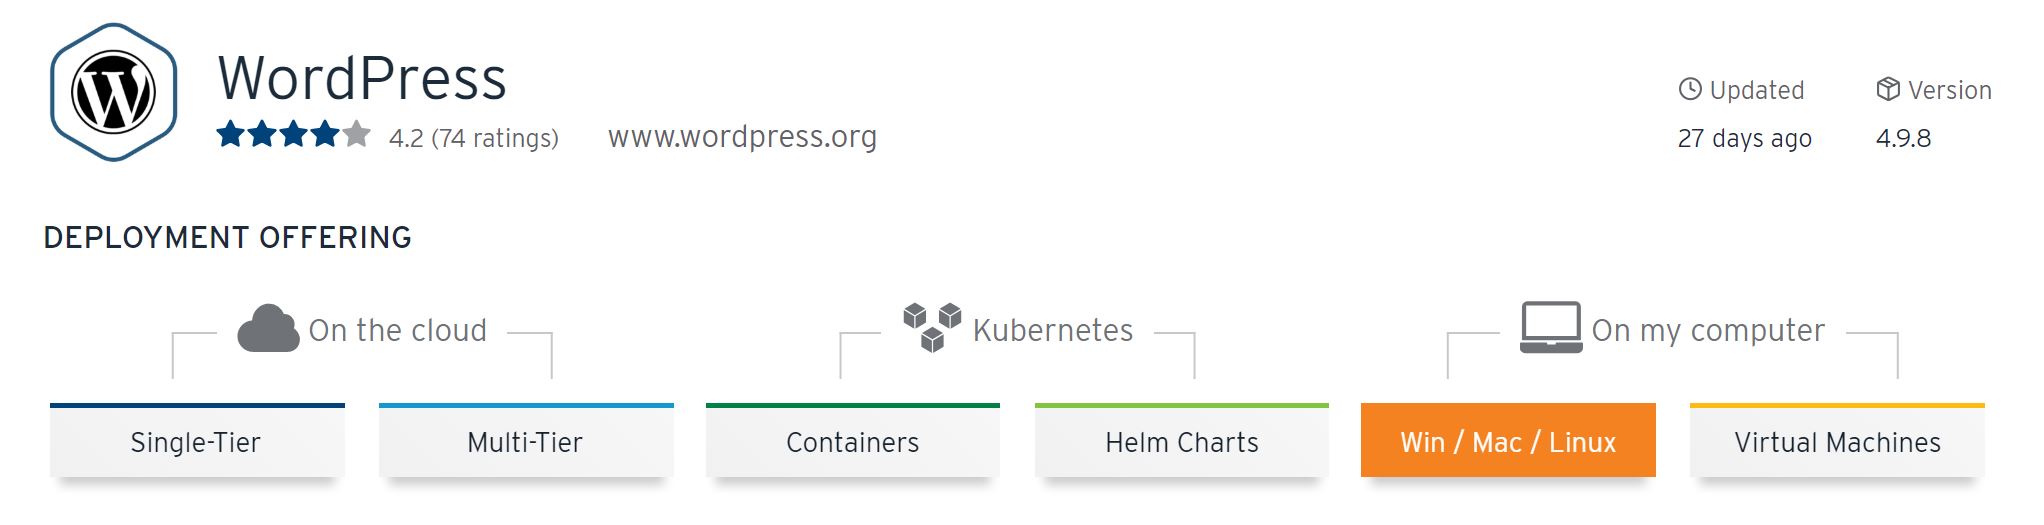Click the On my computer label
The width and height of the screenshot is (2044, 525).
[x=1708, y=331]
